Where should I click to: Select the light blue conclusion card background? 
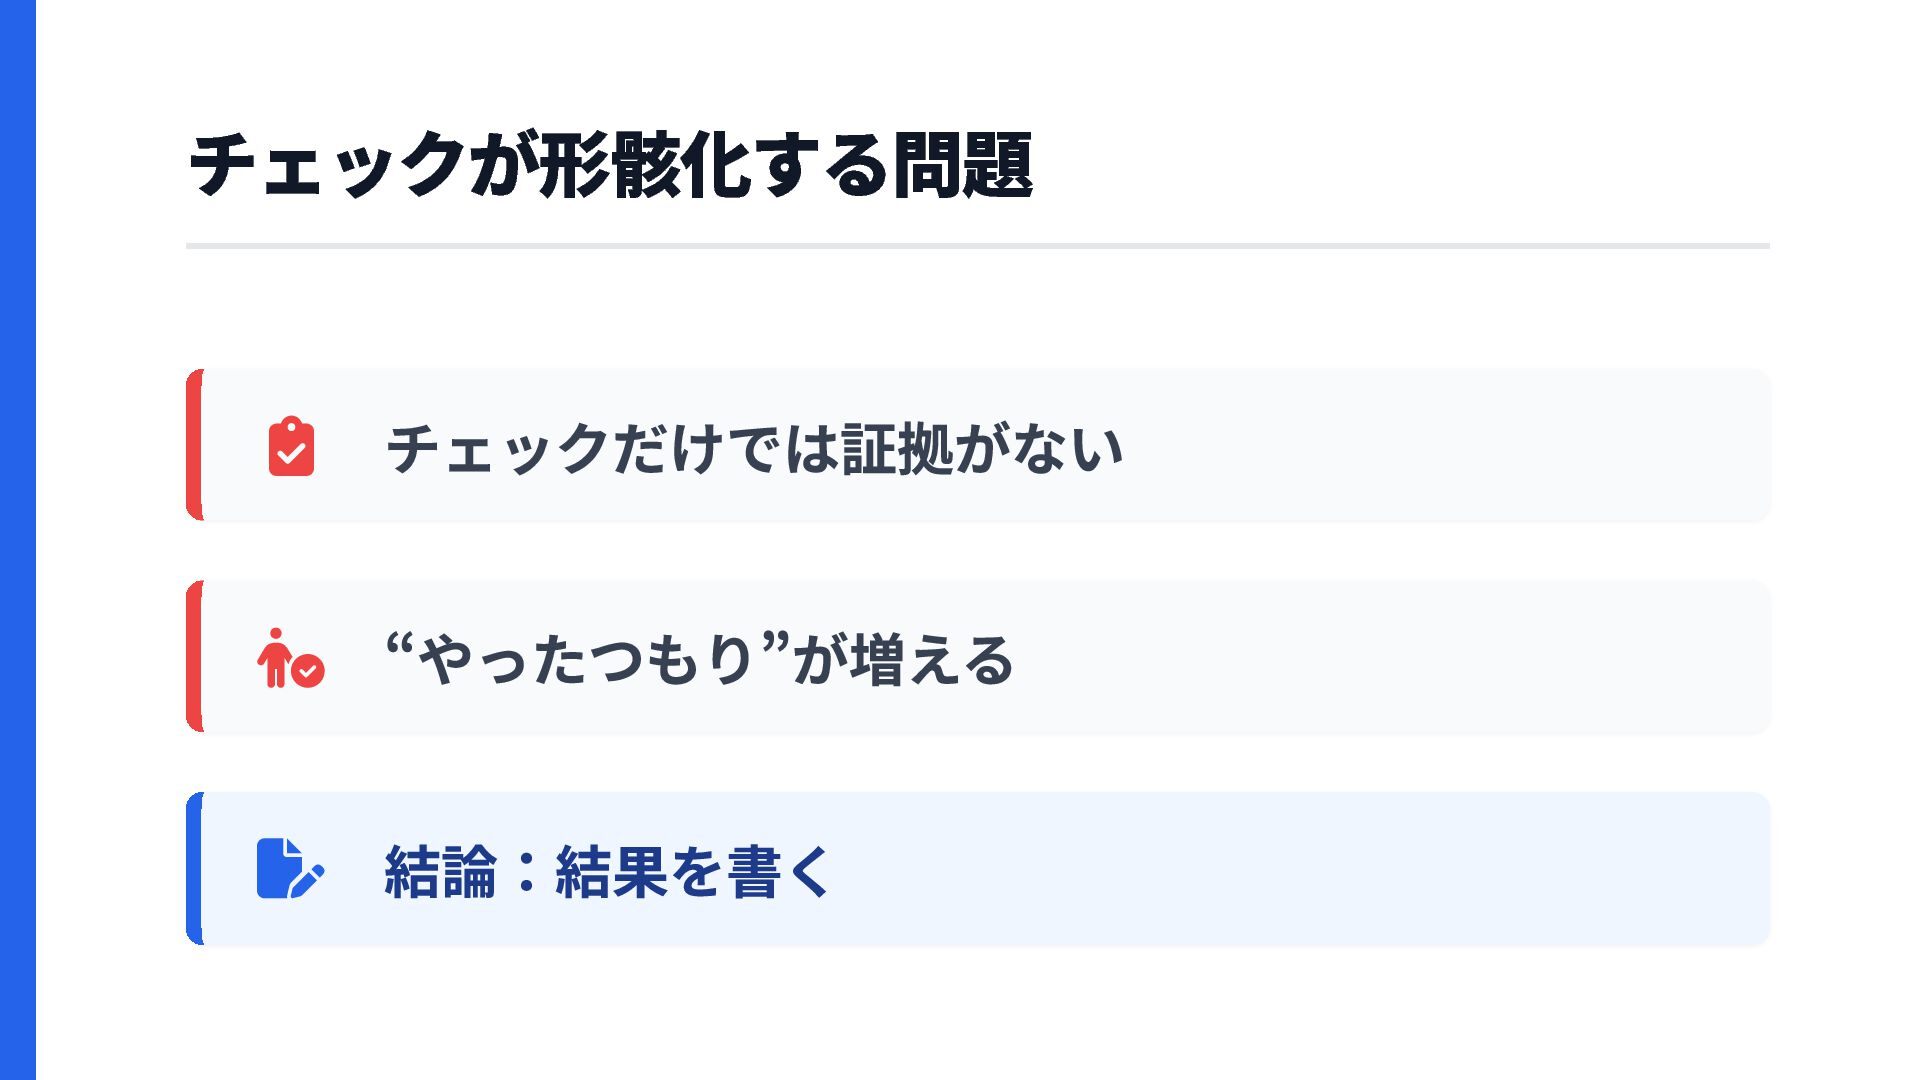pyautogui.click(x=1300, y=868)
